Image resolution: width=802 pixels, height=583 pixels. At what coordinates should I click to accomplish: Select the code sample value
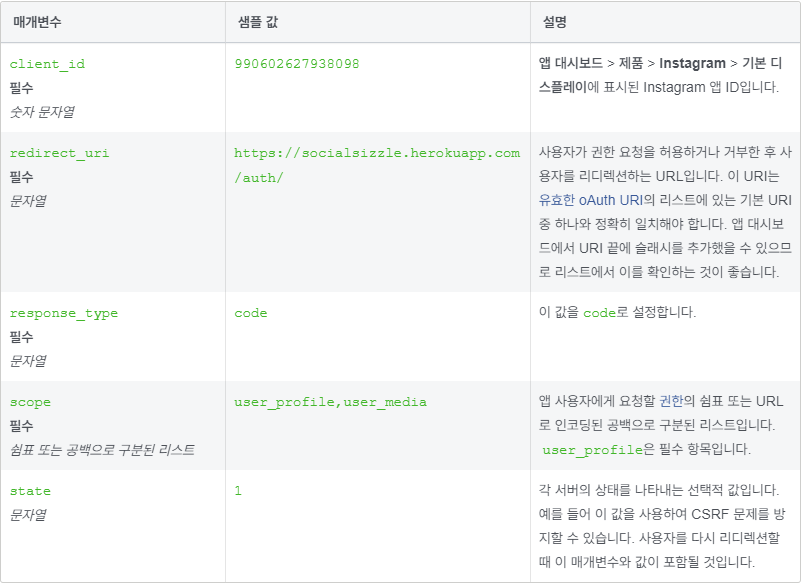(251, 313)
